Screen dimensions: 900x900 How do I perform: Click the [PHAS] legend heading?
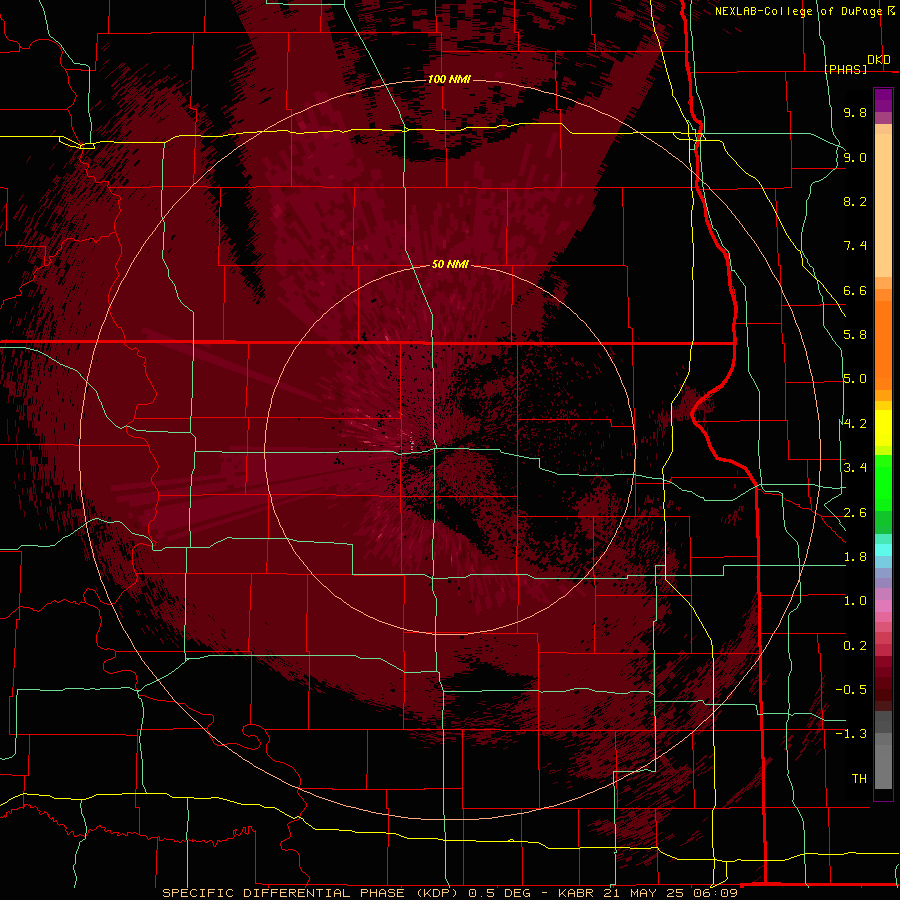(846, 69)
